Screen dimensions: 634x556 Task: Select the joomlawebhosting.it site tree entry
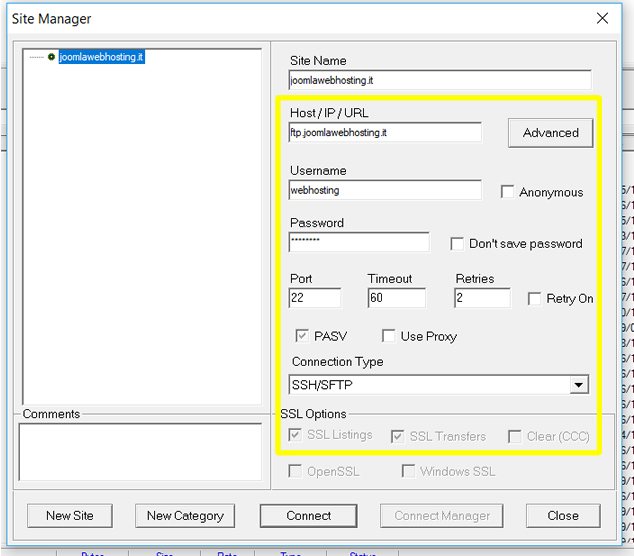pyautogui.click(x=102, y=57)
